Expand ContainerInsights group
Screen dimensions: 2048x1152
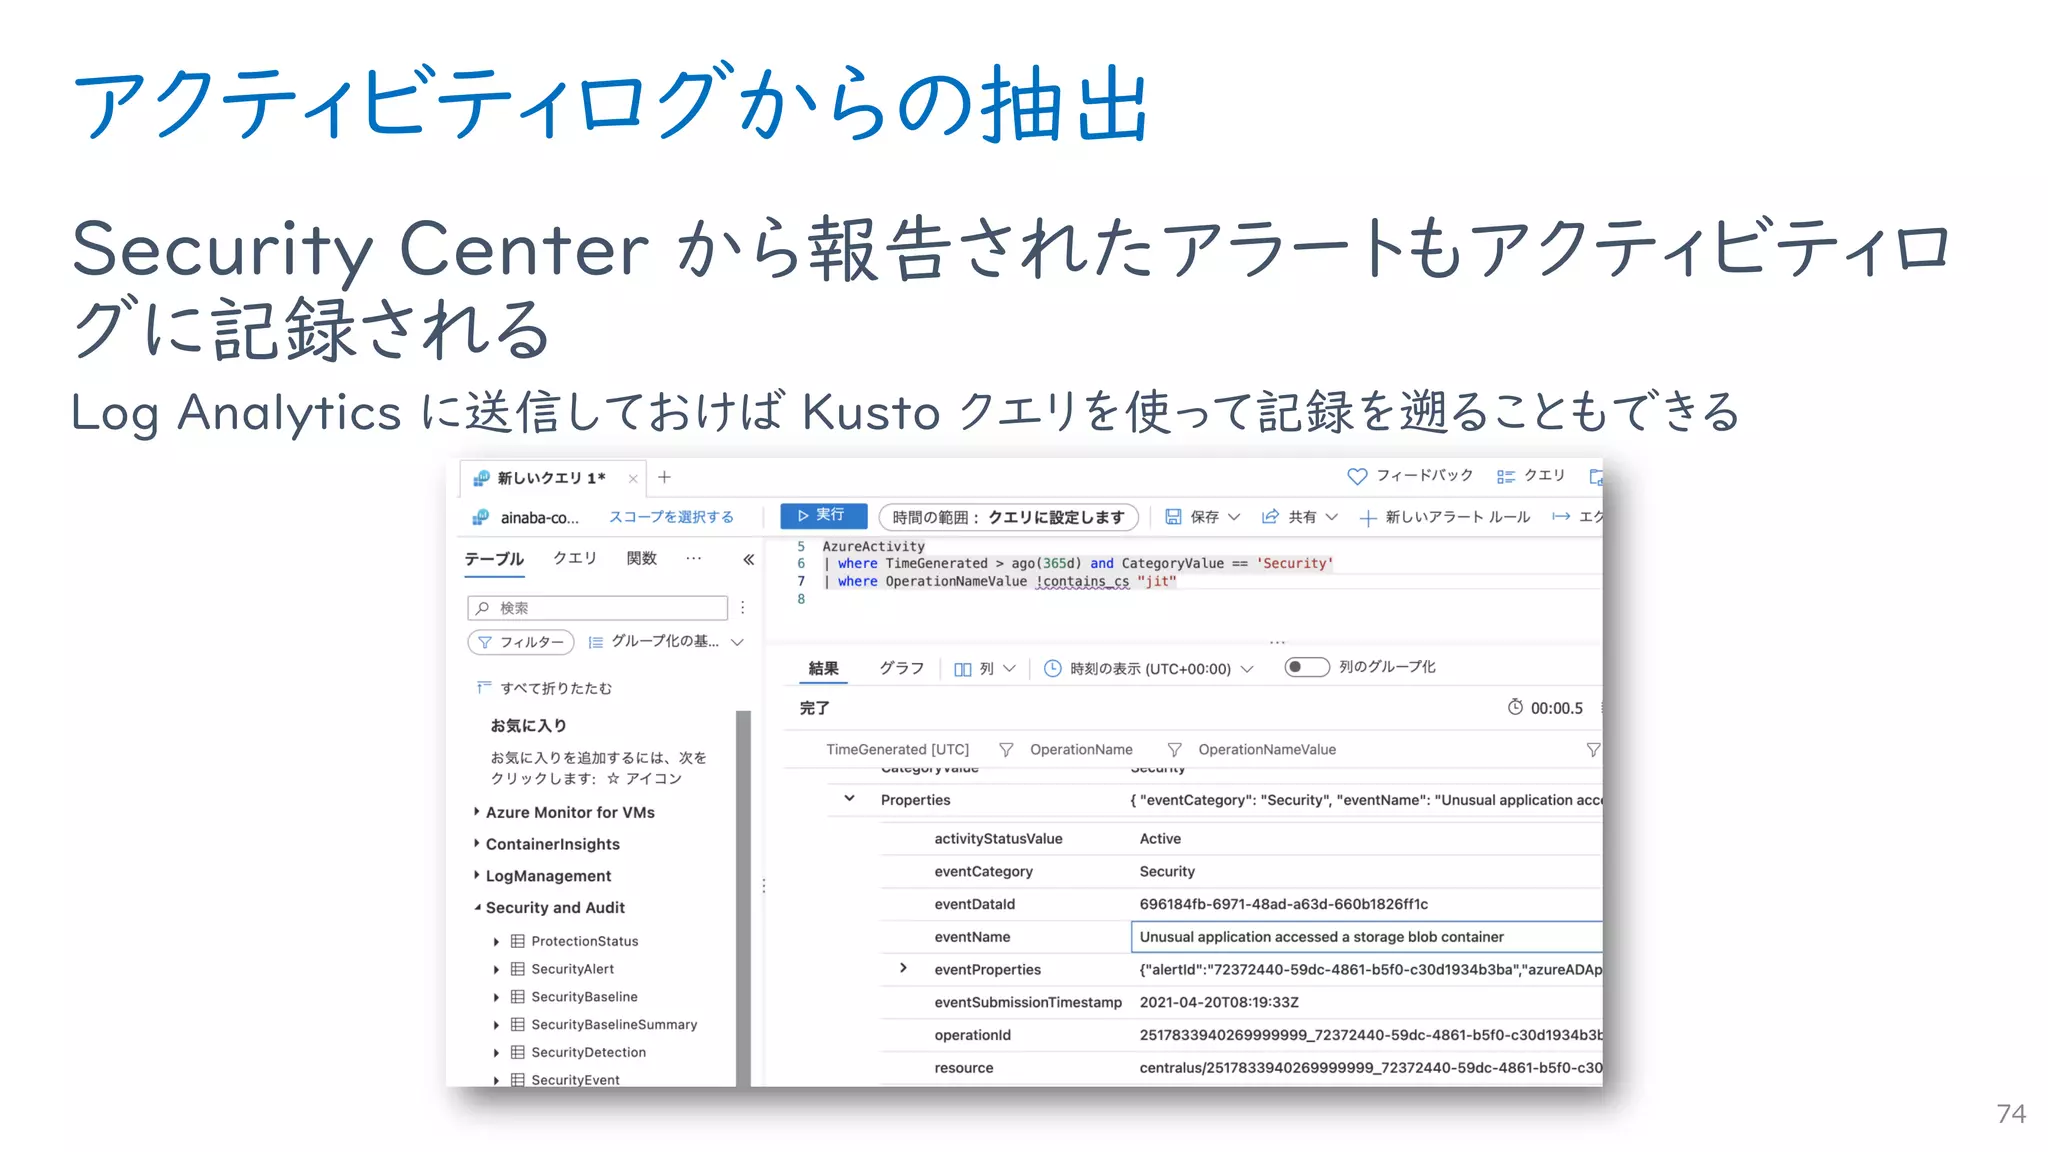476,844
